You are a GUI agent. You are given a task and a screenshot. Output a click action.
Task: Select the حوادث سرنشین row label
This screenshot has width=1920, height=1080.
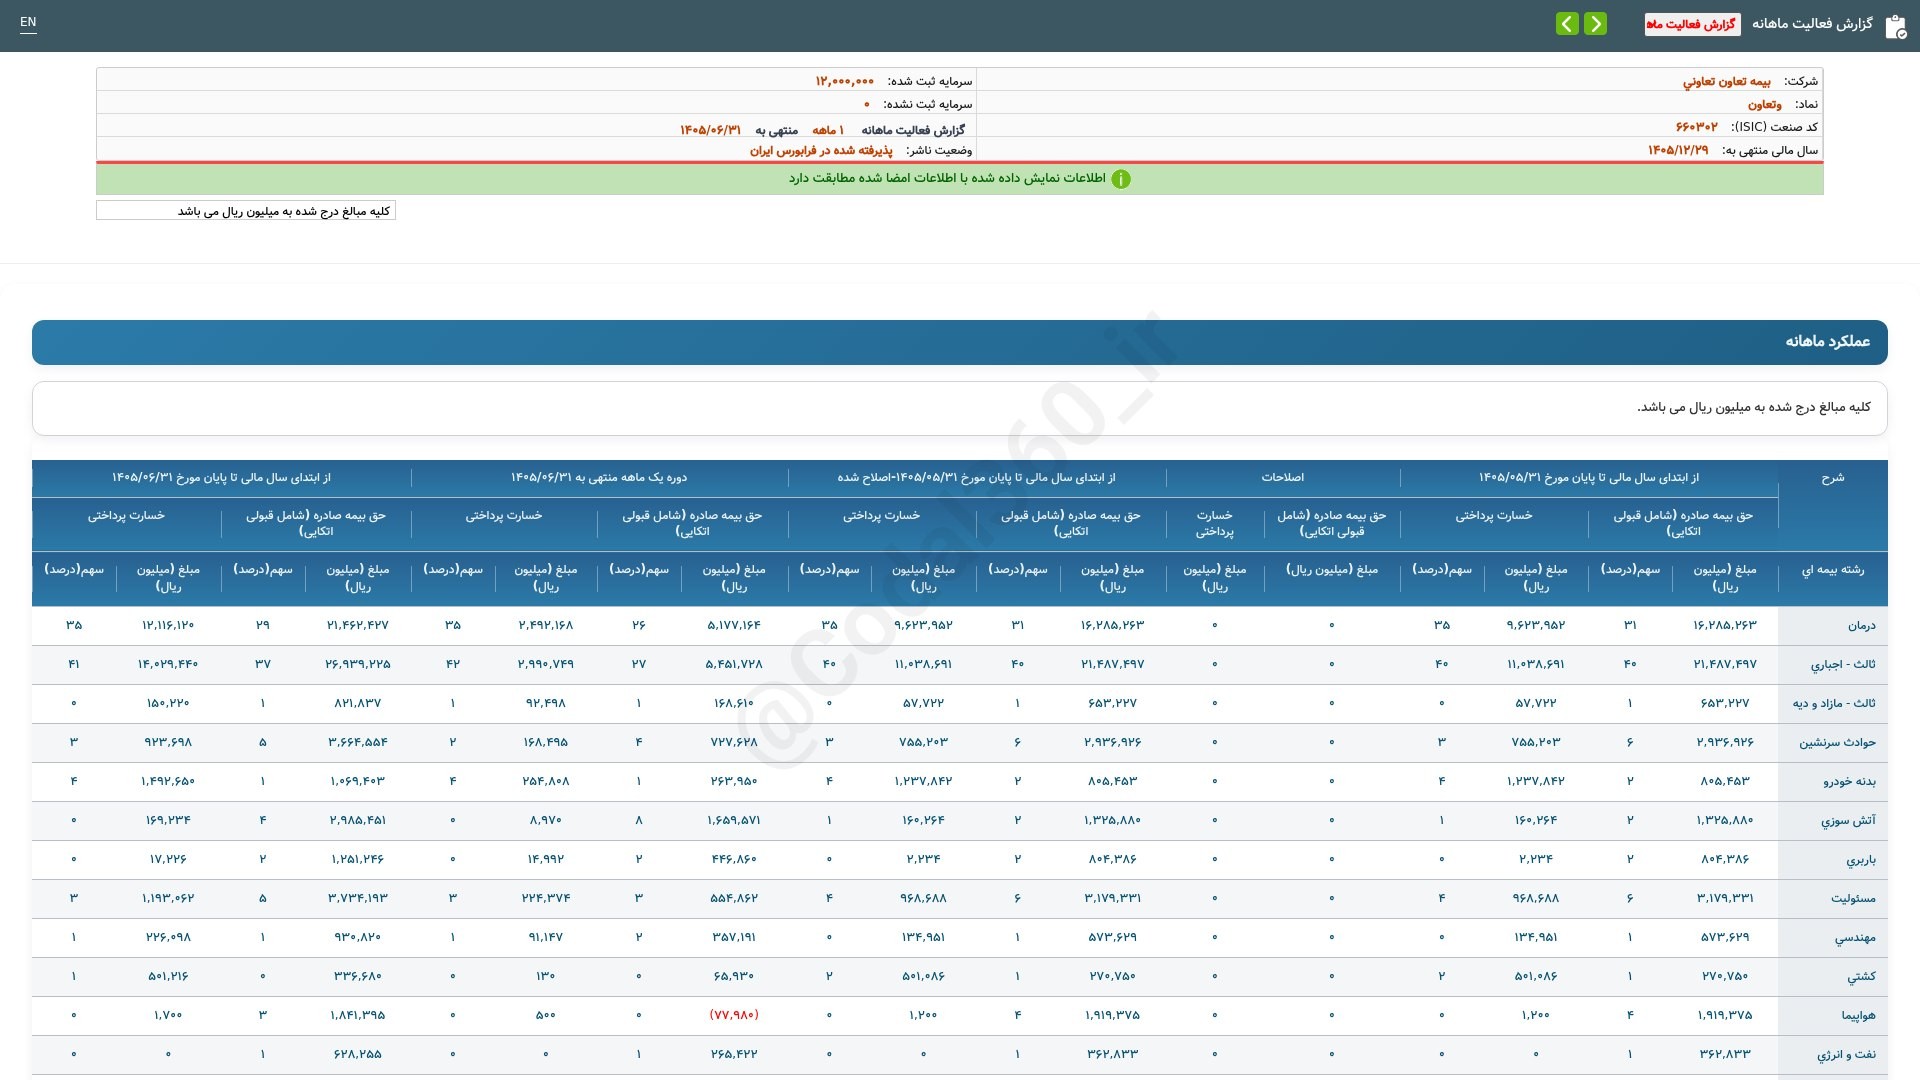click(x=1838, y=743)
